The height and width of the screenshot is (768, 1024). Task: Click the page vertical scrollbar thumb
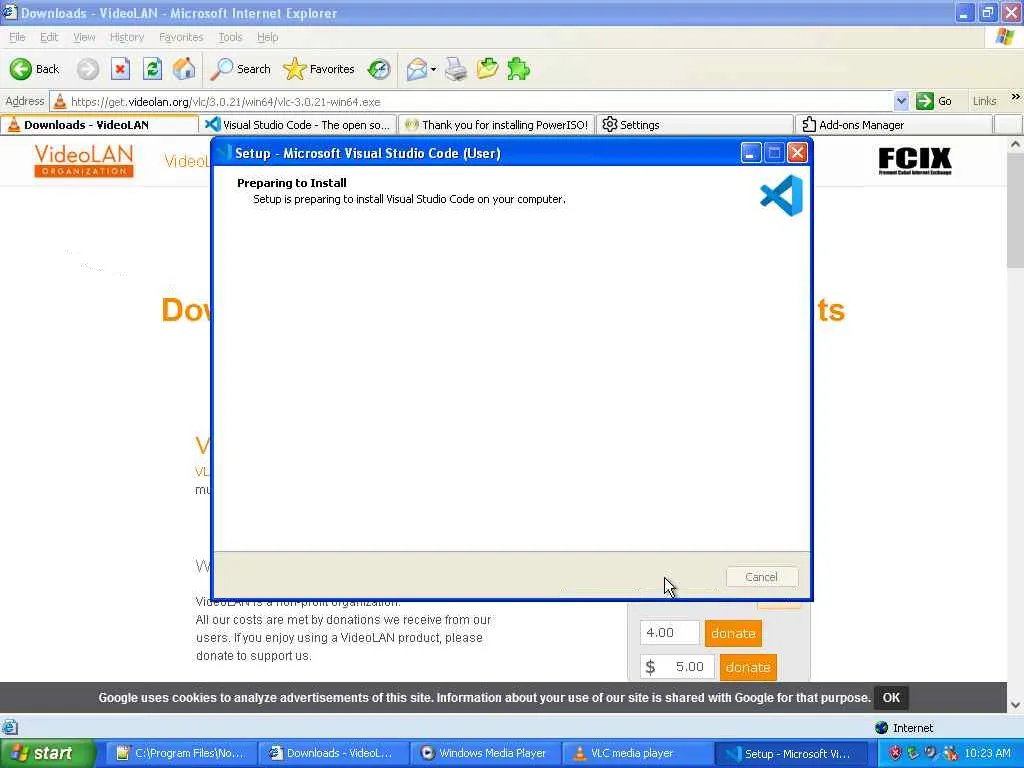(x=1015, y=212)
